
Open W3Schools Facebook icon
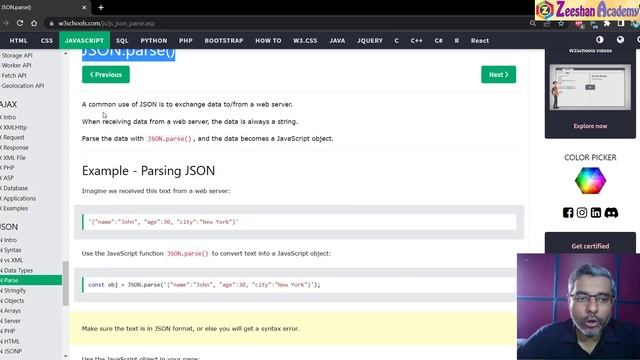tap(568, 213)
